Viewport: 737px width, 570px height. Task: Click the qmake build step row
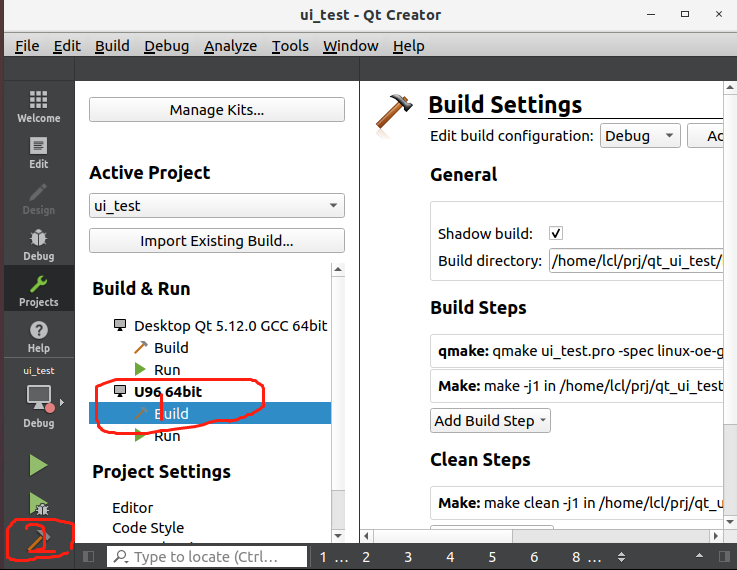[577, 351]
